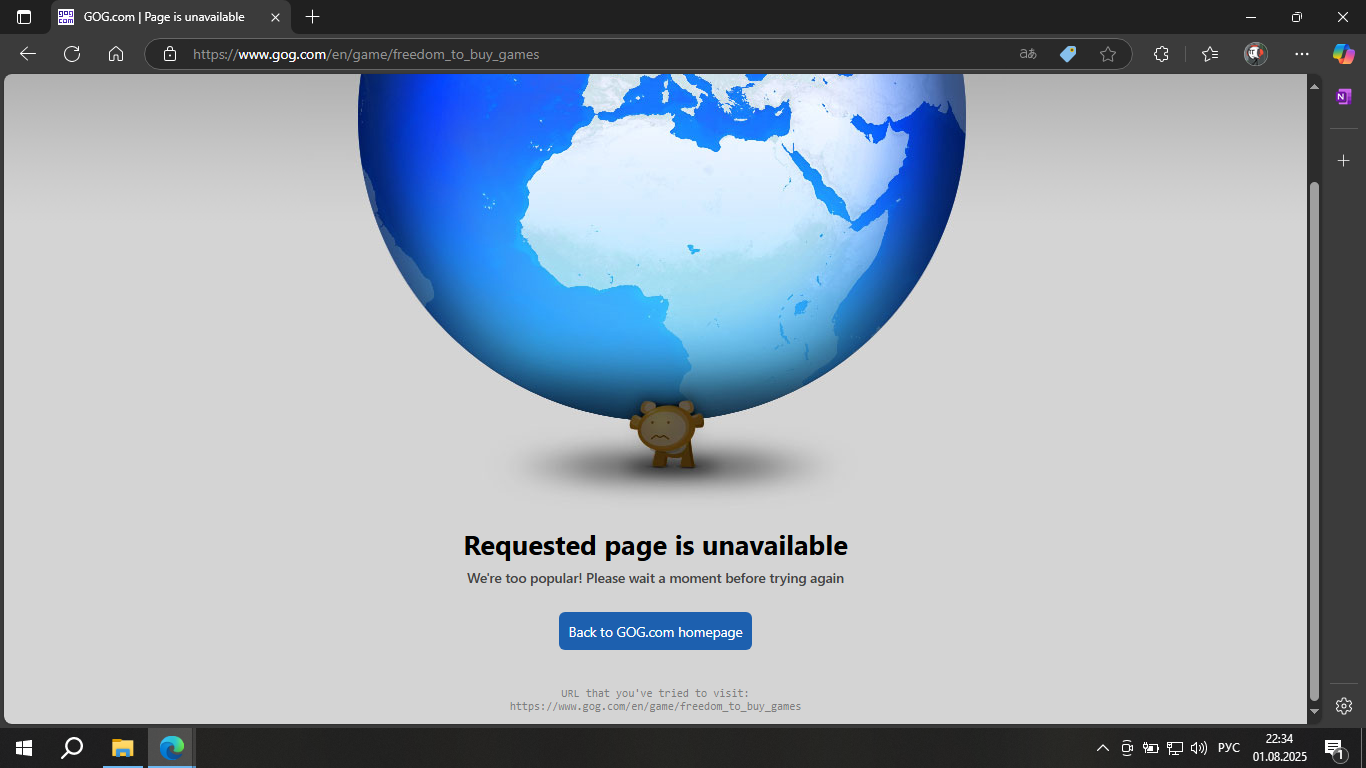Switch the РУС input language
The width and height of the screenshot is (1366, 768).
[x=1229, y=747]
